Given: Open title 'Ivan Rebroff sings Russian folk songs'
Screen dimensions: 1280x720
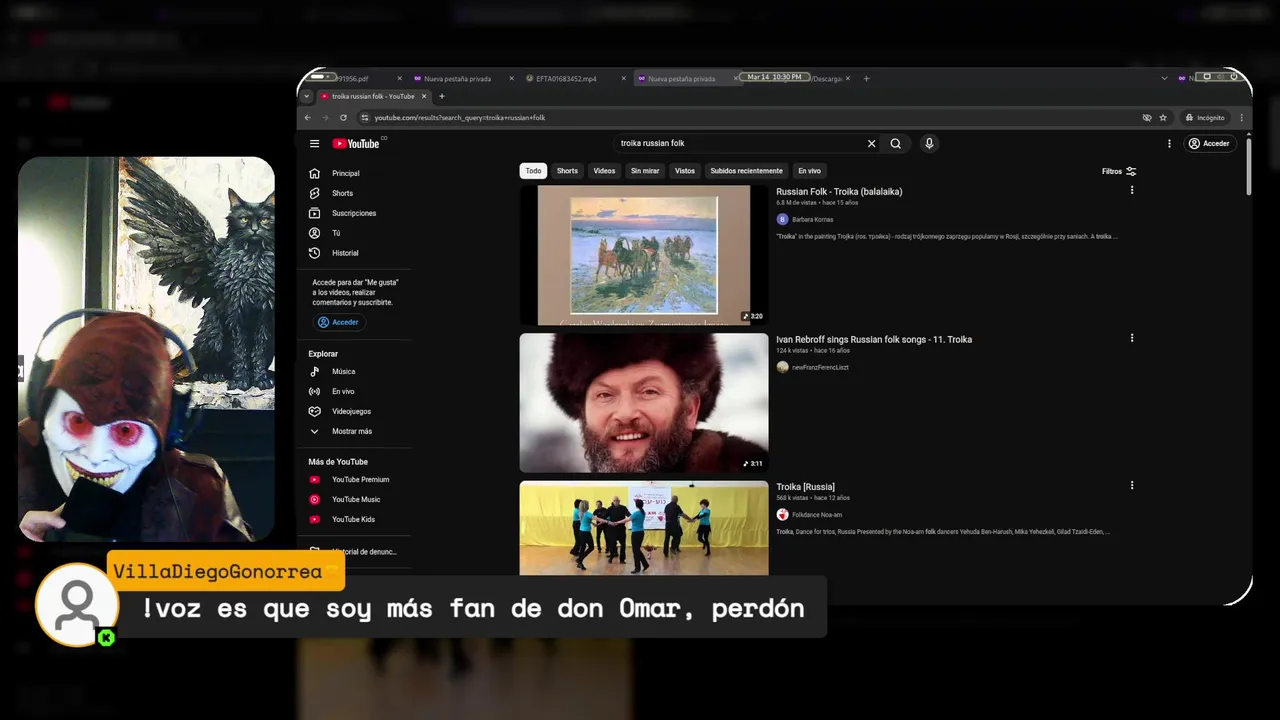Looking at the screenshot, I should (x=874, y=339).
